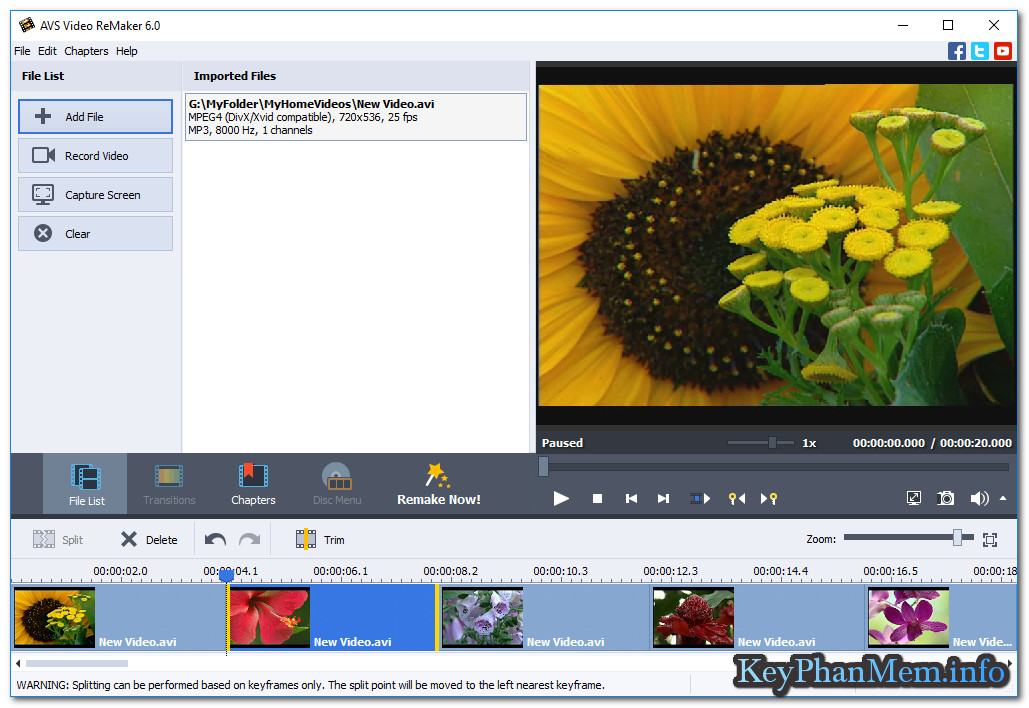Mute audio with speaker icon
1029x708 pixels.
tap(979, 499)
